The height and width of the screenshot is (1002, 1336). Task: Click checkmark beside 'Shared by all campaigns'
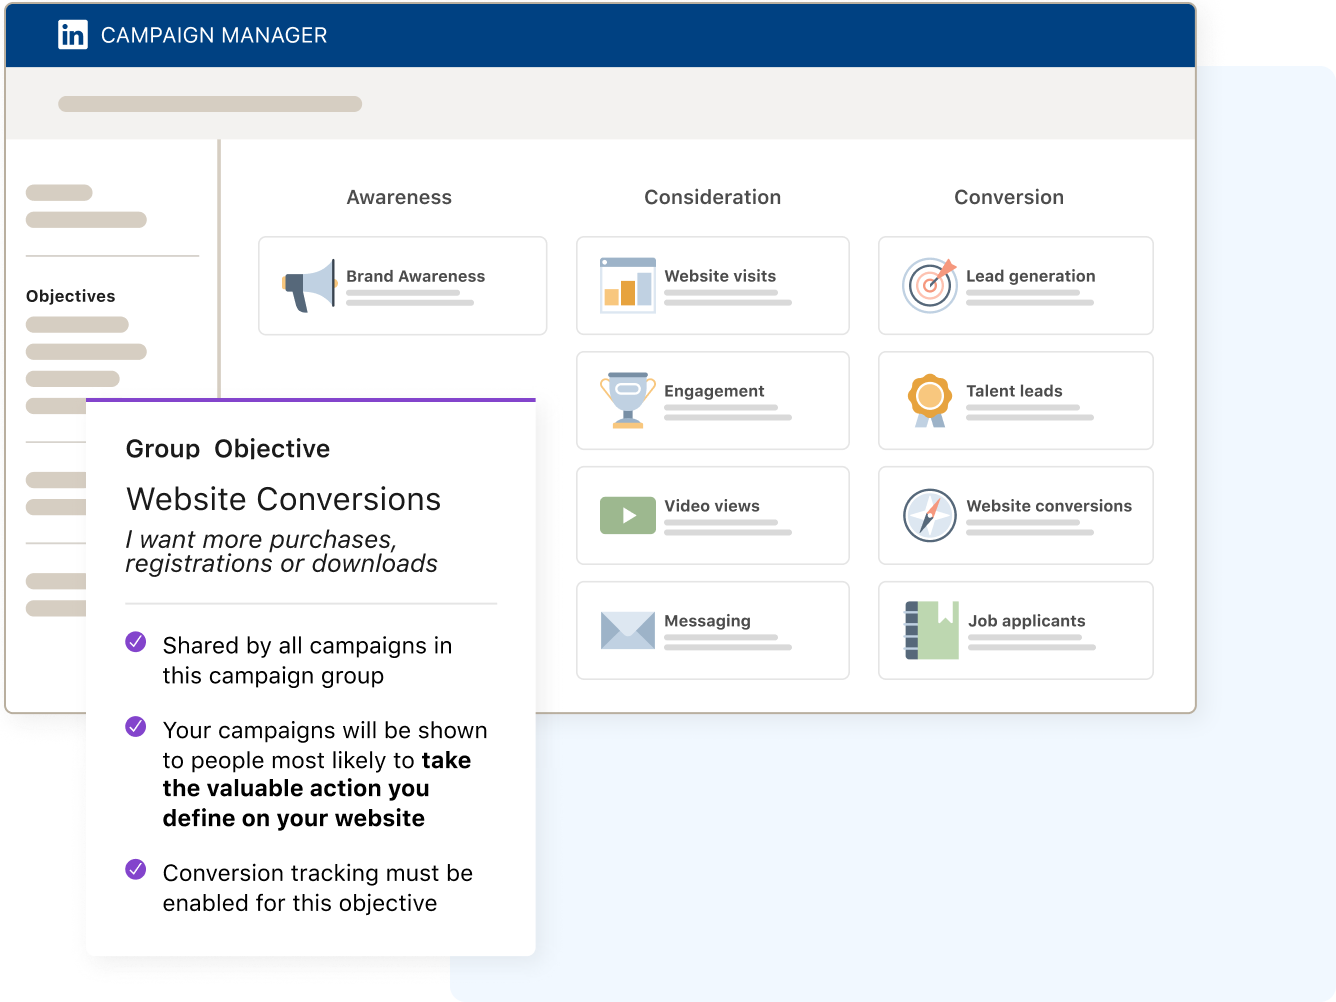click(136, 642)
